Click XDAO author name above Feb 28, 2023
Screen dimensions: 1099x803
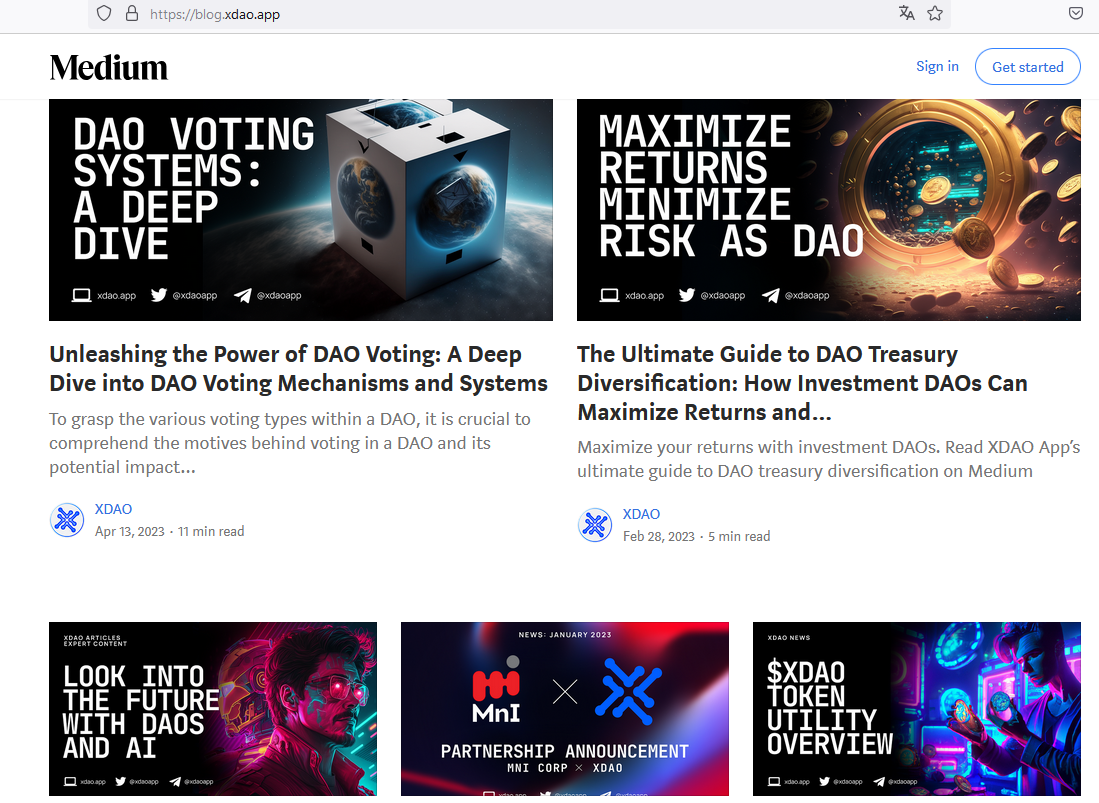[x=641, y=514]
